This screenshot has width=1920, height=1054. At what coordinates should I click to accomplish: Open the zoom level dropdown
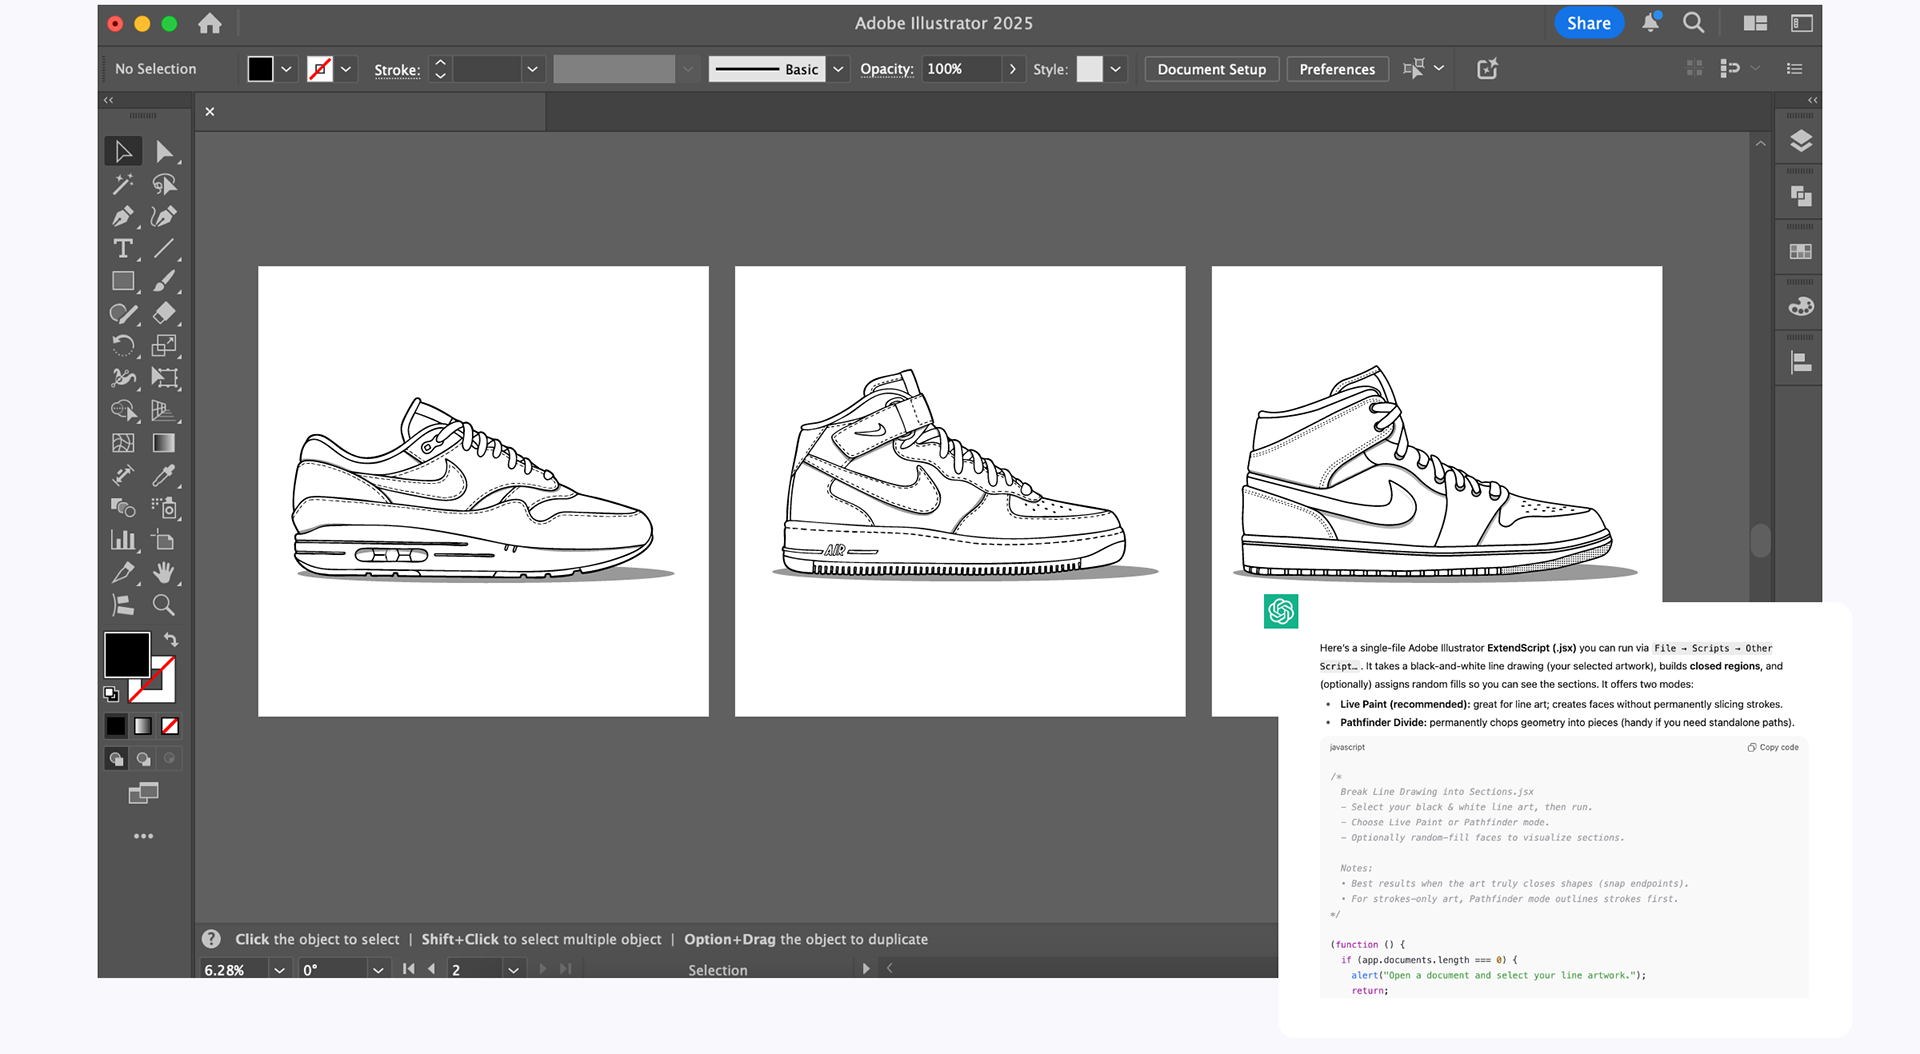click(x=279, y=970)
